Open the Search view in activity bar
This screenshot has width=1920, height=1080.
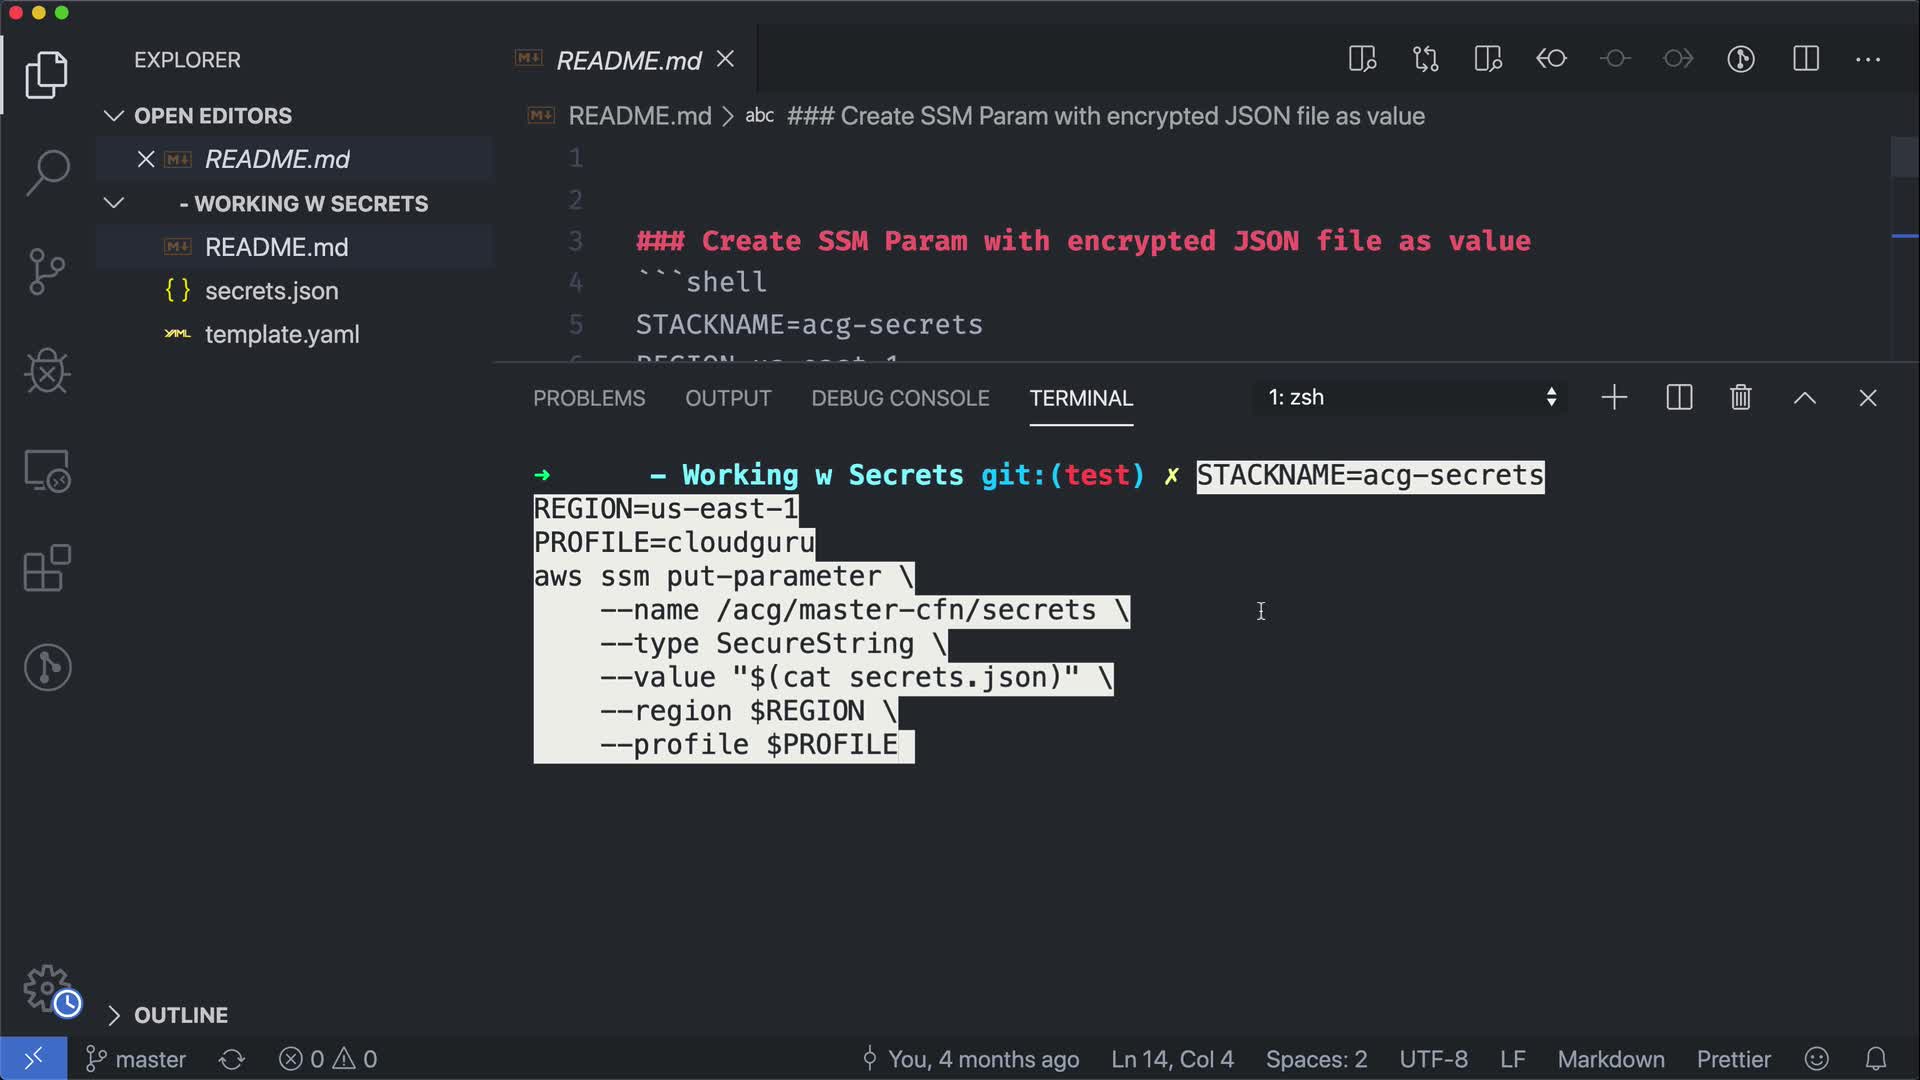click(47, 173)
